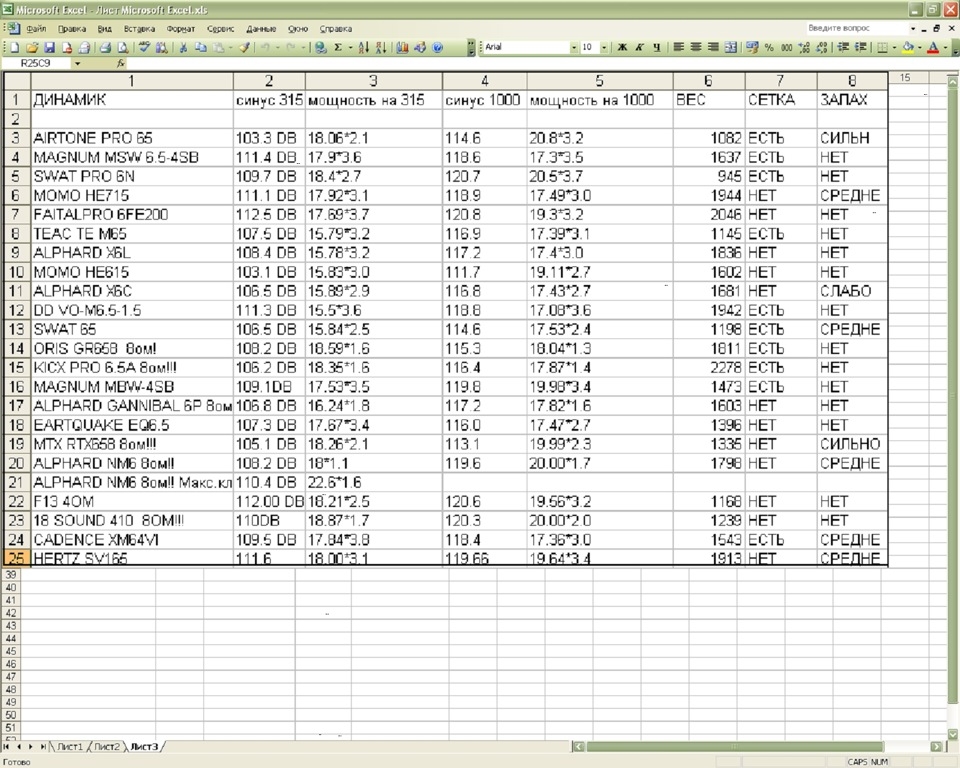Apply thousands separator 000 icon
The image size is (960, 768).
(786, 47)
